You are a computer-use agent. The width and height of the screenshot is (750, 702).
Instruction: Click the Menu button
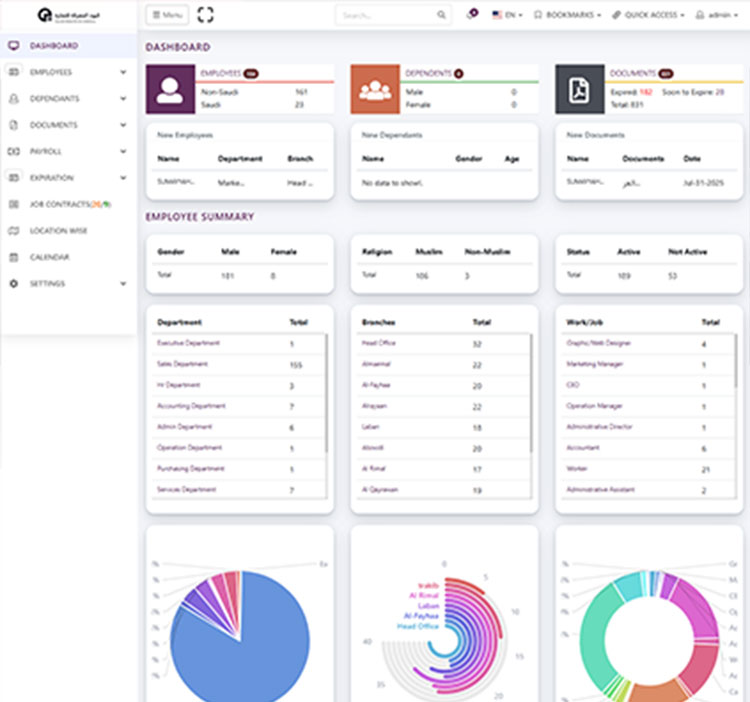click(x=167, y=15)
